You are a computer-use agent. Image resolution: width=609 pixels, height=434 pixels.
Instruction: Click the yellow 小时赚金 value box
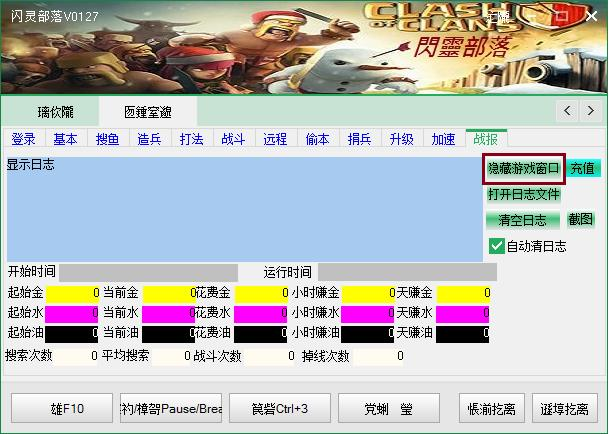tap(368, 294)
